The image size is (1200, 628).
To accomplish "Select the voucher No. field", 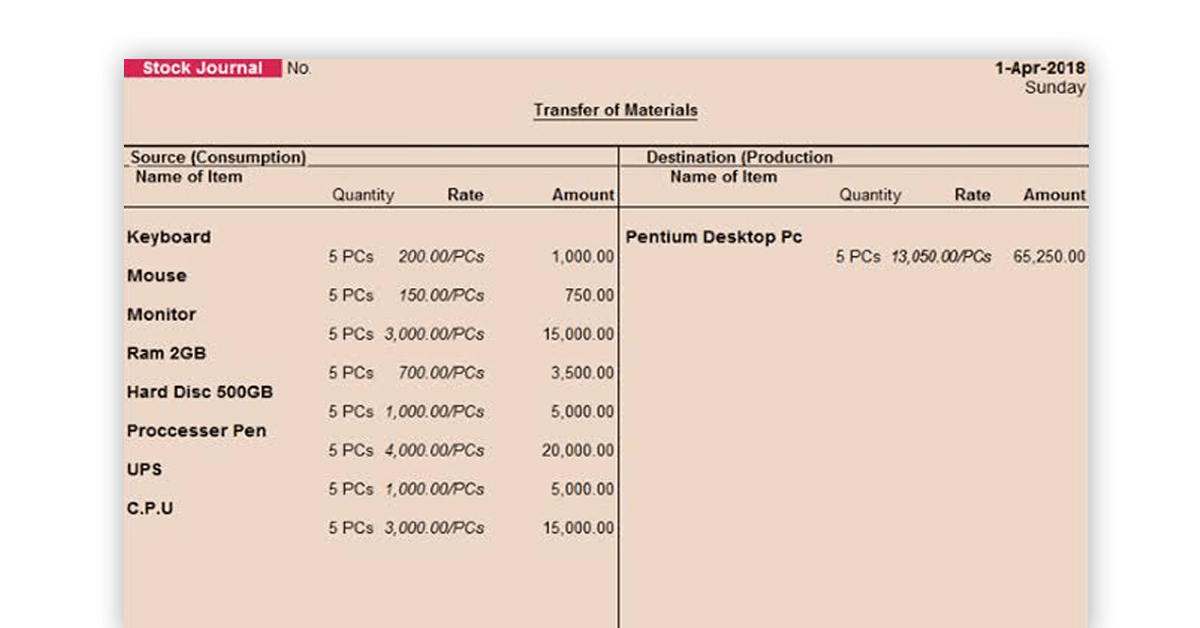I will (x=299, y=68).
